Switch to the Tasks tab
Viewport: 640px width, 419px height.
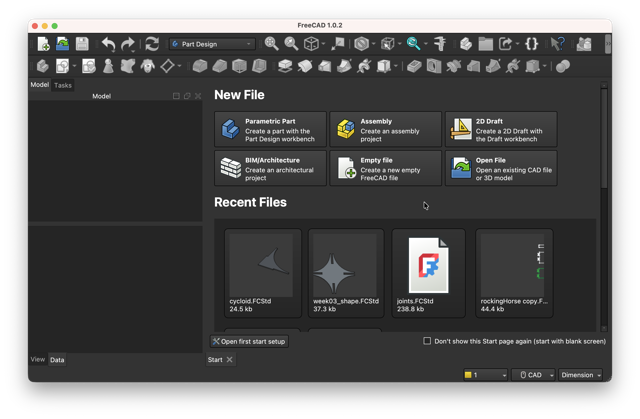click(x=63, y=85)
